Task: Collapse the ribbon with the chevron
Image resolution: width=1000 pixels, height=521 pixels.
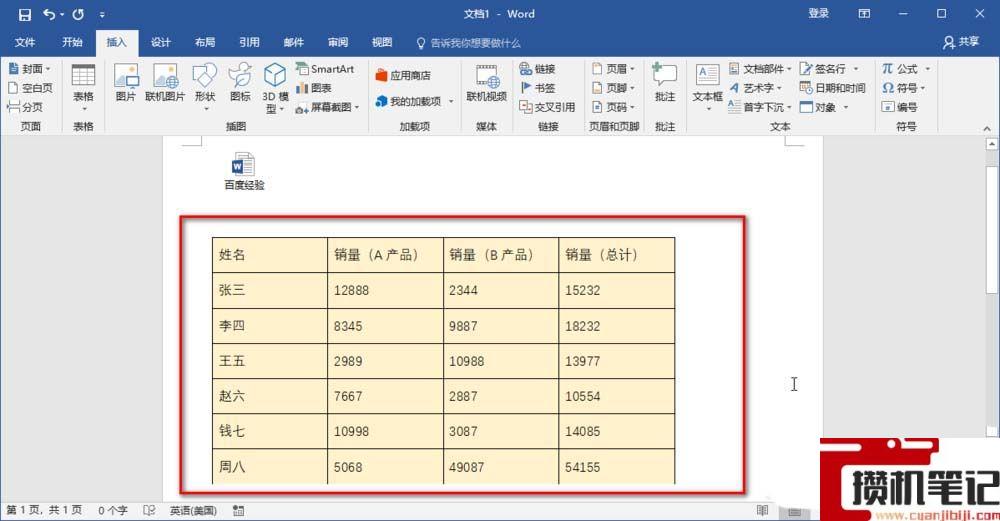Action: click(x=987, y=128)
